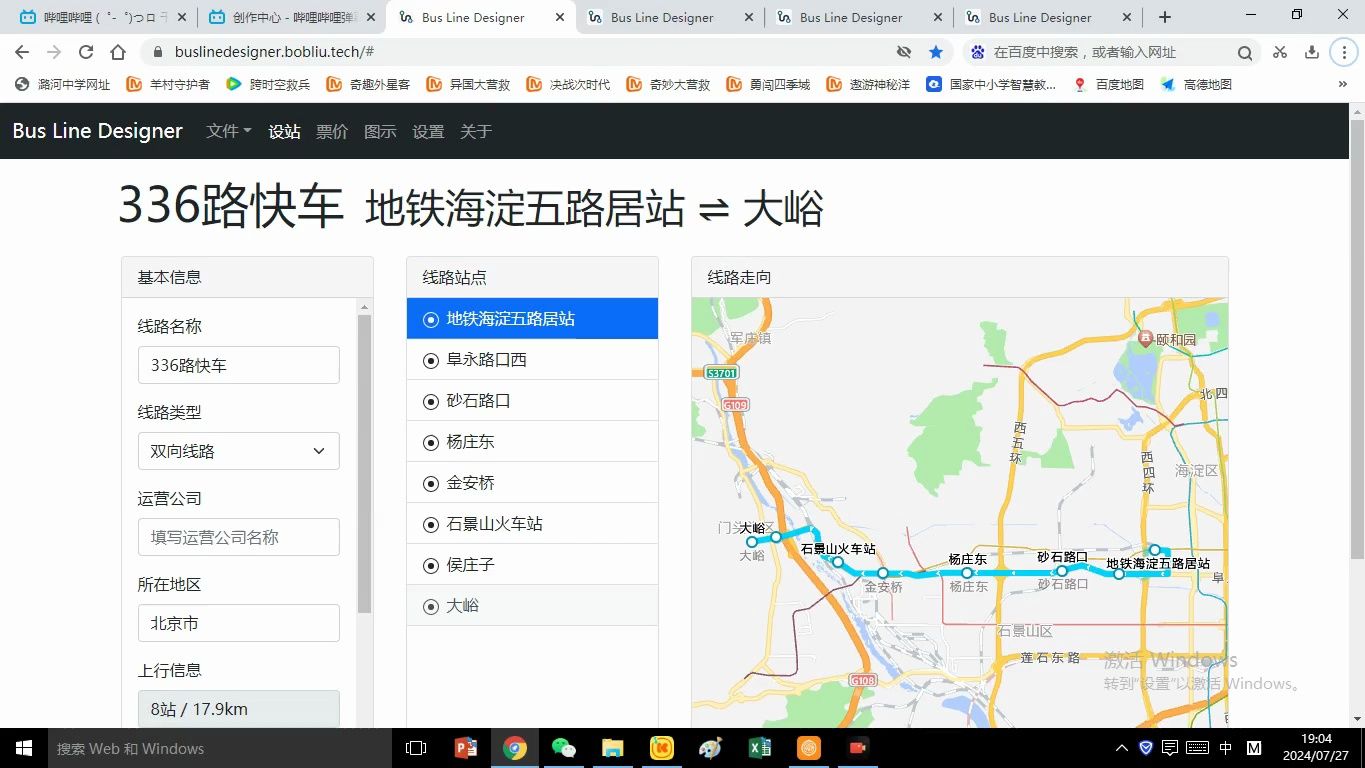Click the 基本信息 panel scrollbar
The height and width of the screenshot is (768, 1365).
pyautogui.click(x=364, y=464)
